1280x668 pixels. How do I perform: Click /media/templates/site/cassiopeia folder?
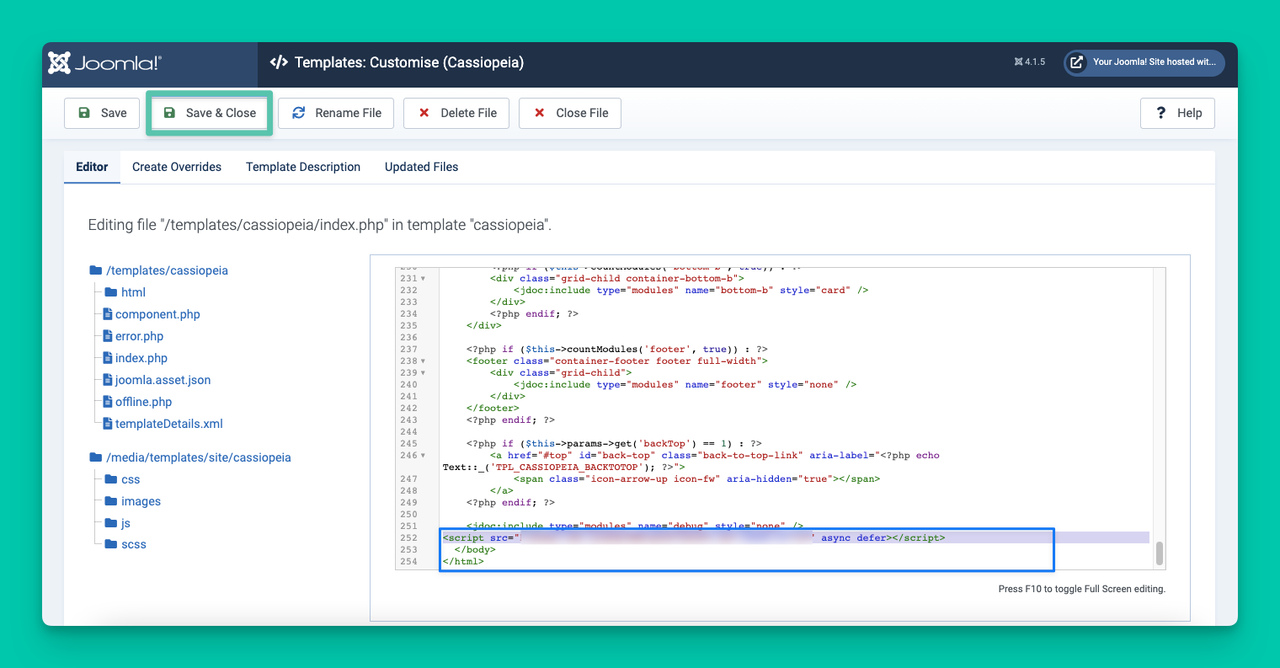pos(198,457)
